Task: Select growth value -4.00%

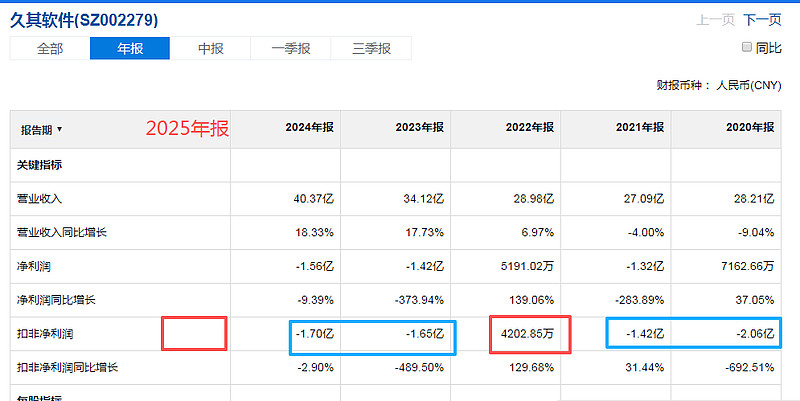Action: pos(646,232)
